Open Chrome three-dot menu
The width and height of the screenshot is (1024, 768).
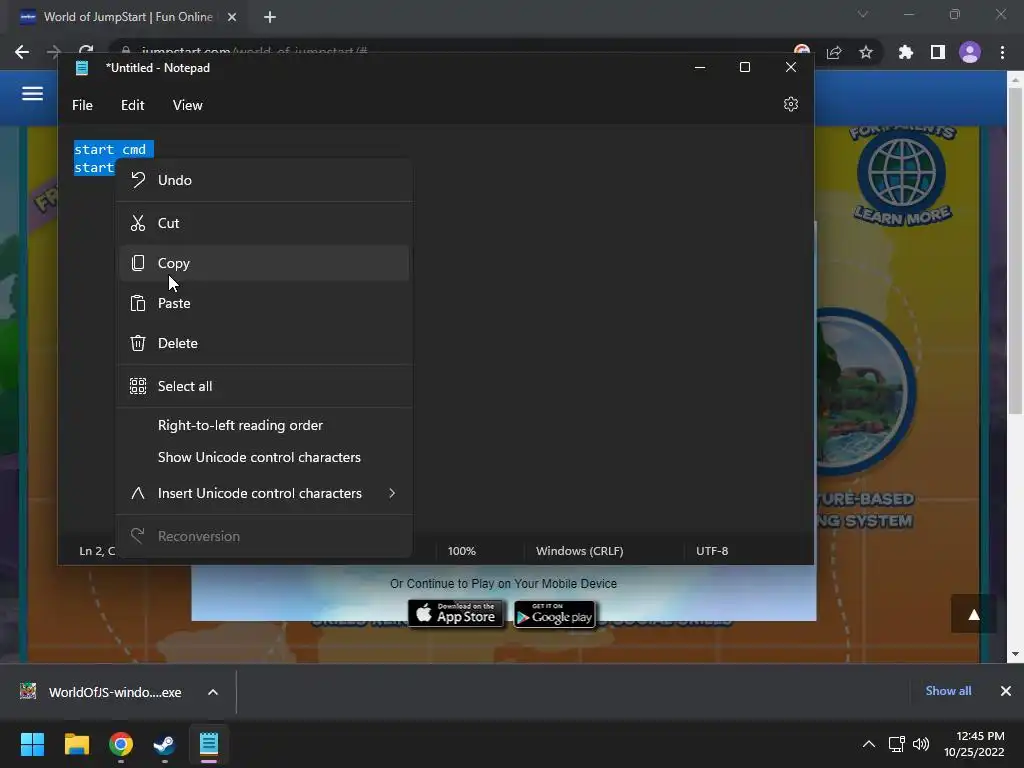tap(1002, 52)
